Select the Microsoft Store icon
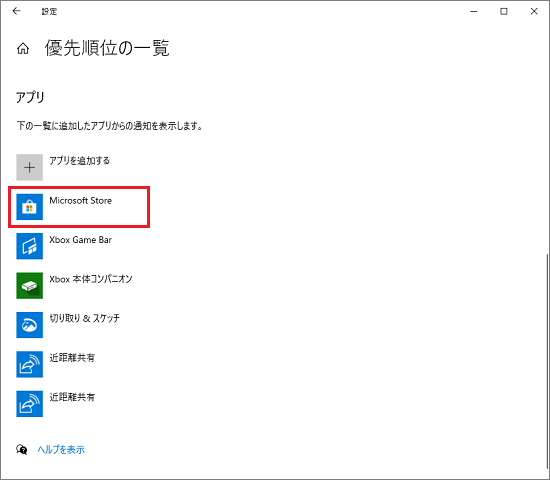Screen dimensions: 550x480 pyautogui.click(x=29, y=207)
